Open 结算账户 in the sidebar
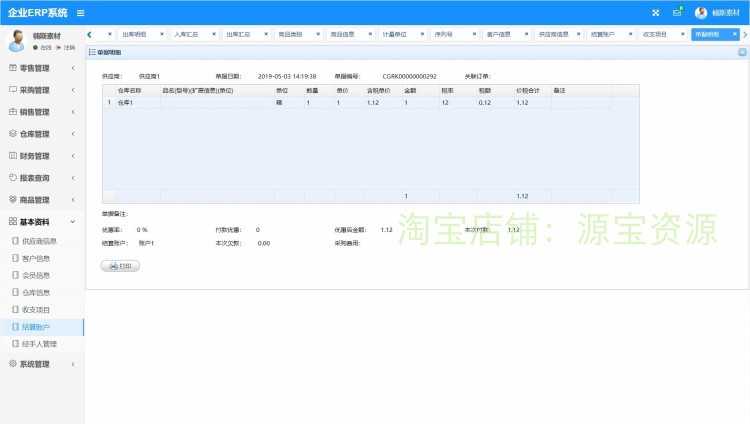Image resolution: width=750 pixels, height=424 pixels. point(36,327)
